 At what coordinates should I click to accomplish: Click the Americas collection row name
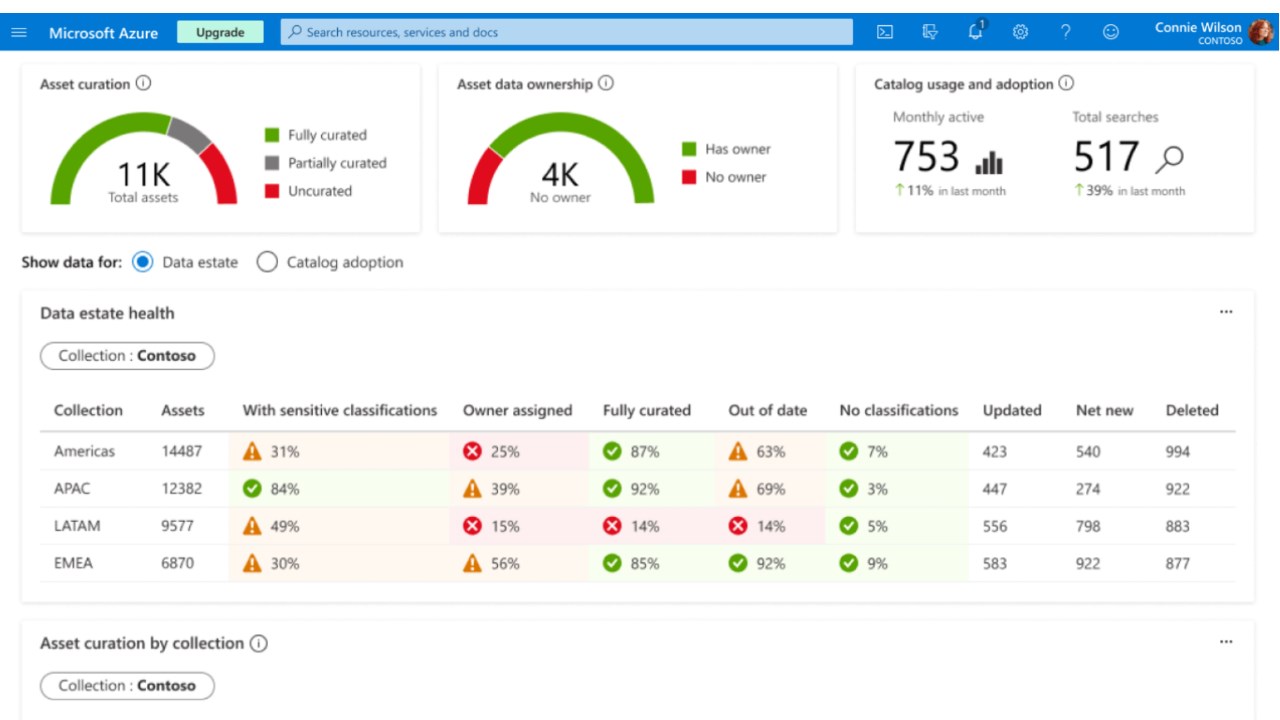84,451
